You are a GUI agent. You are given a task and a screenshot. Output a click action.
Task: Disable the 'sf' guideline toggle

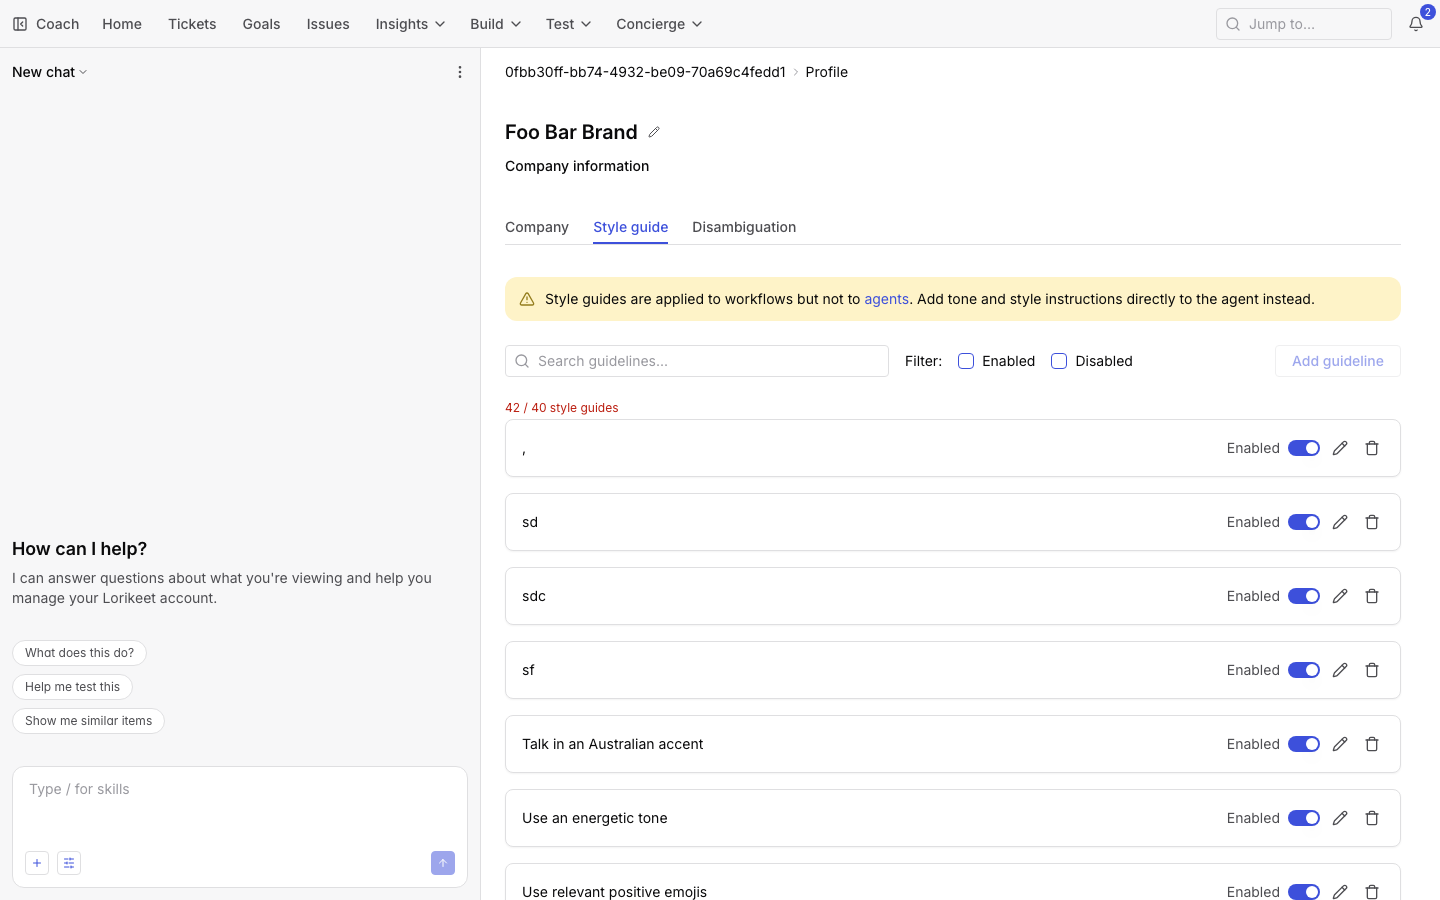(1304, 670)
